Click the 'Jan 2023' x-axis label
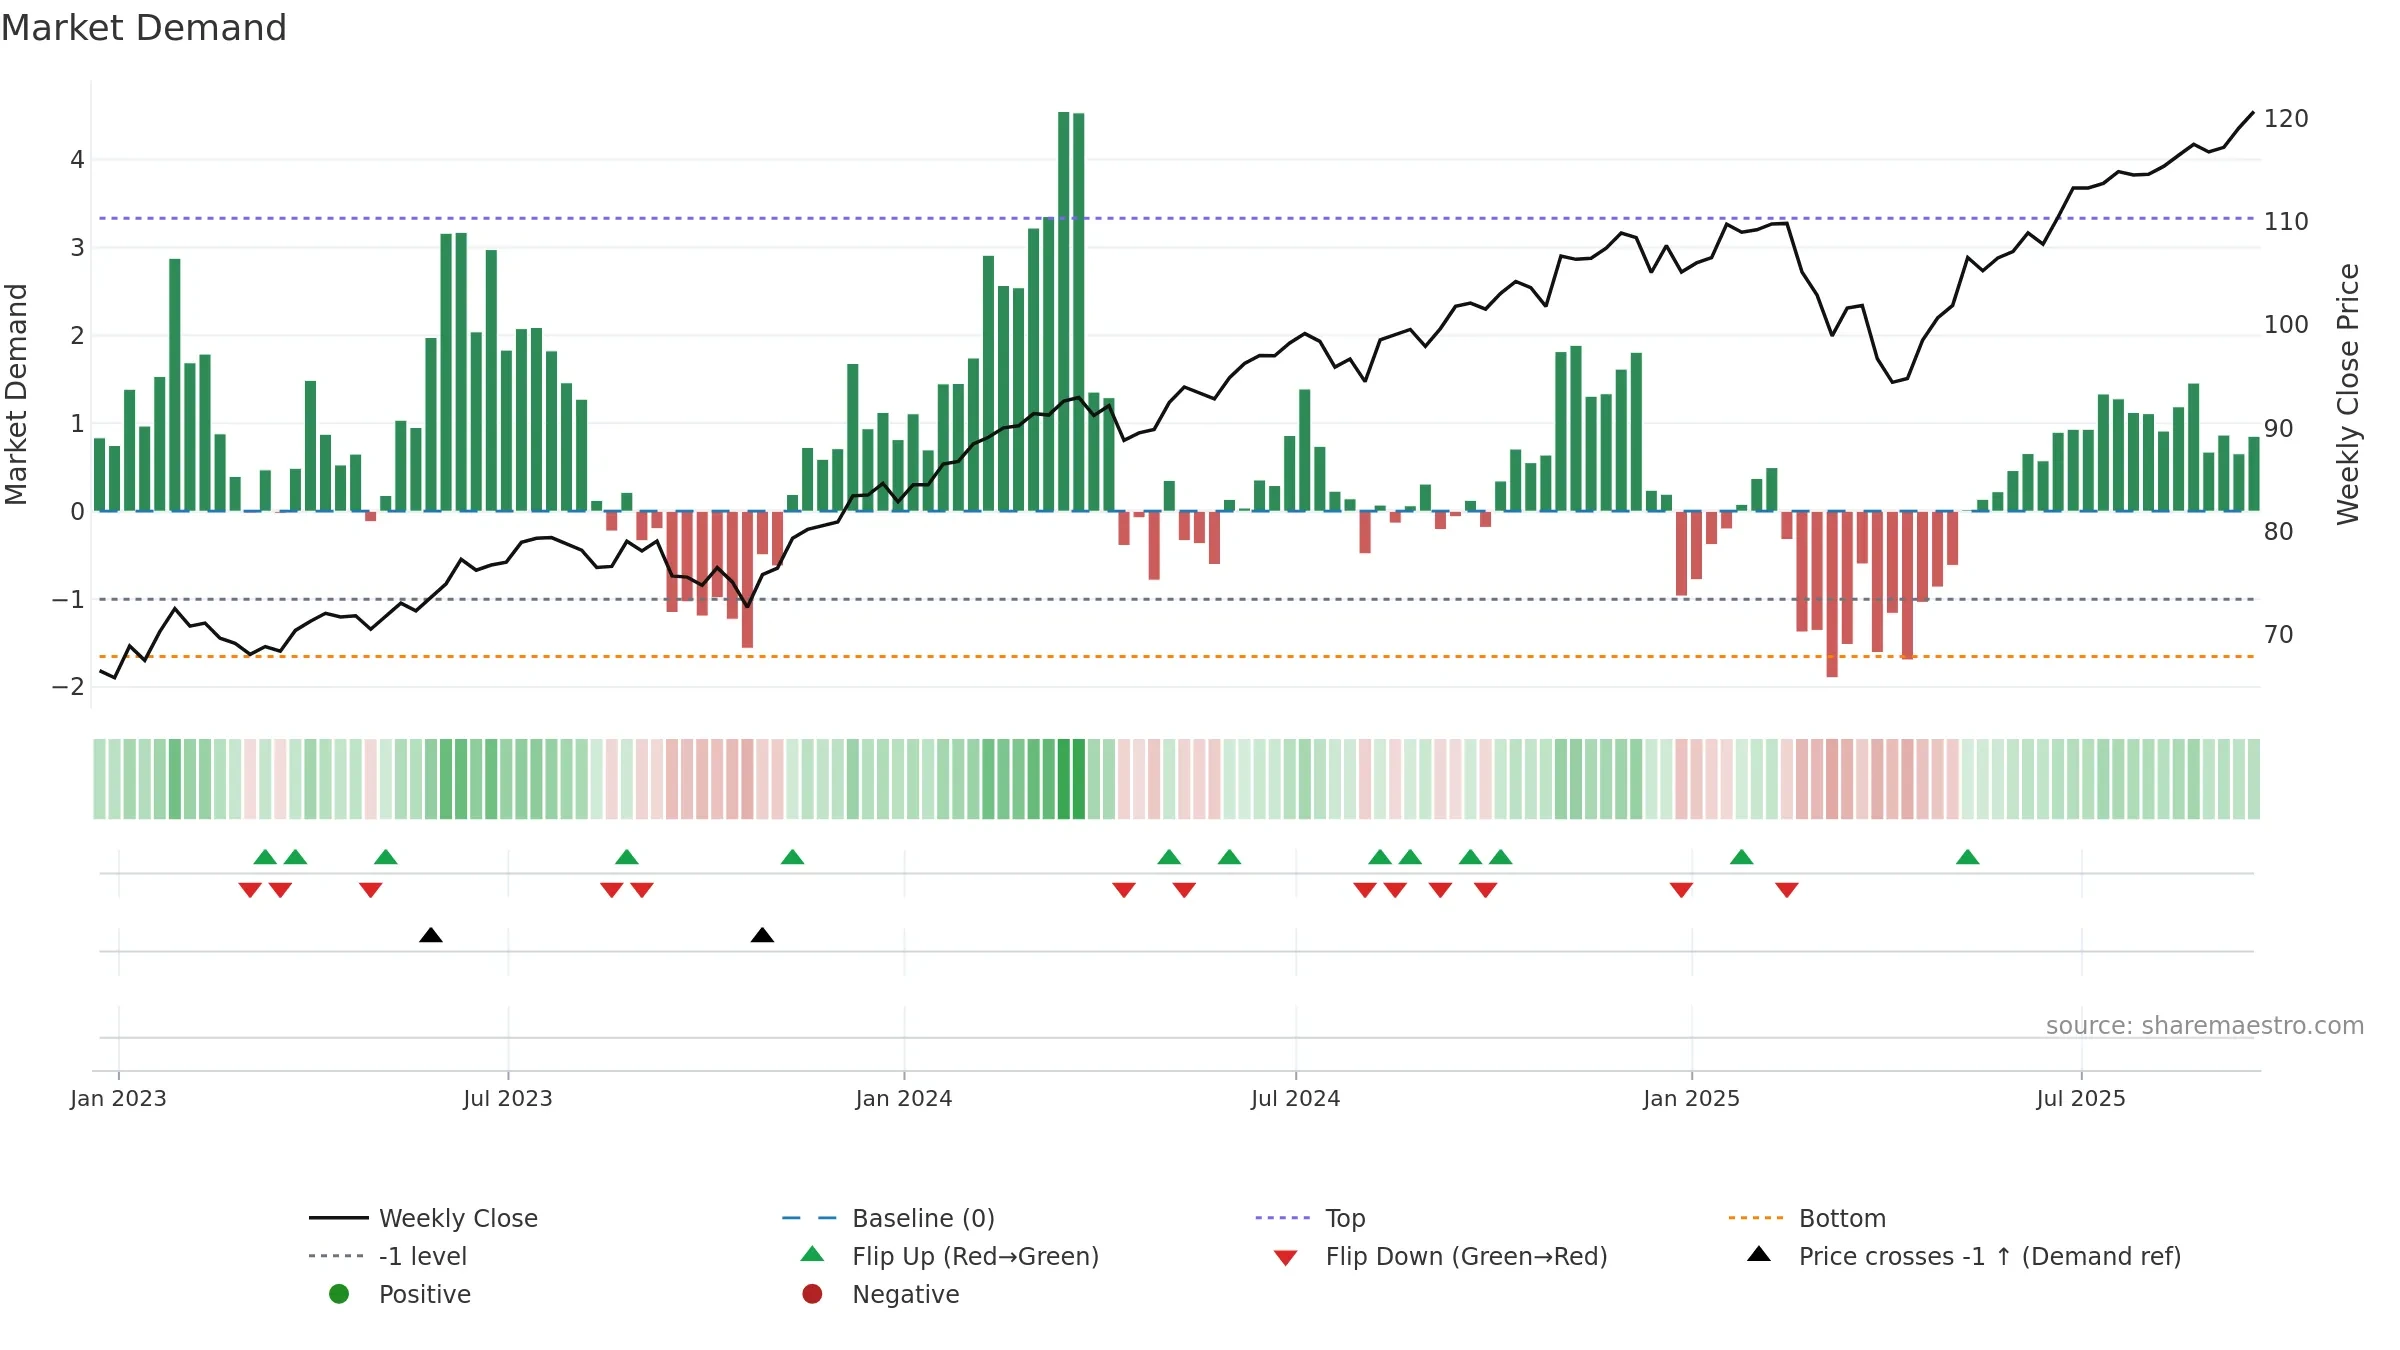This screenshot has height=1350, width=2400. (118, 1098)
